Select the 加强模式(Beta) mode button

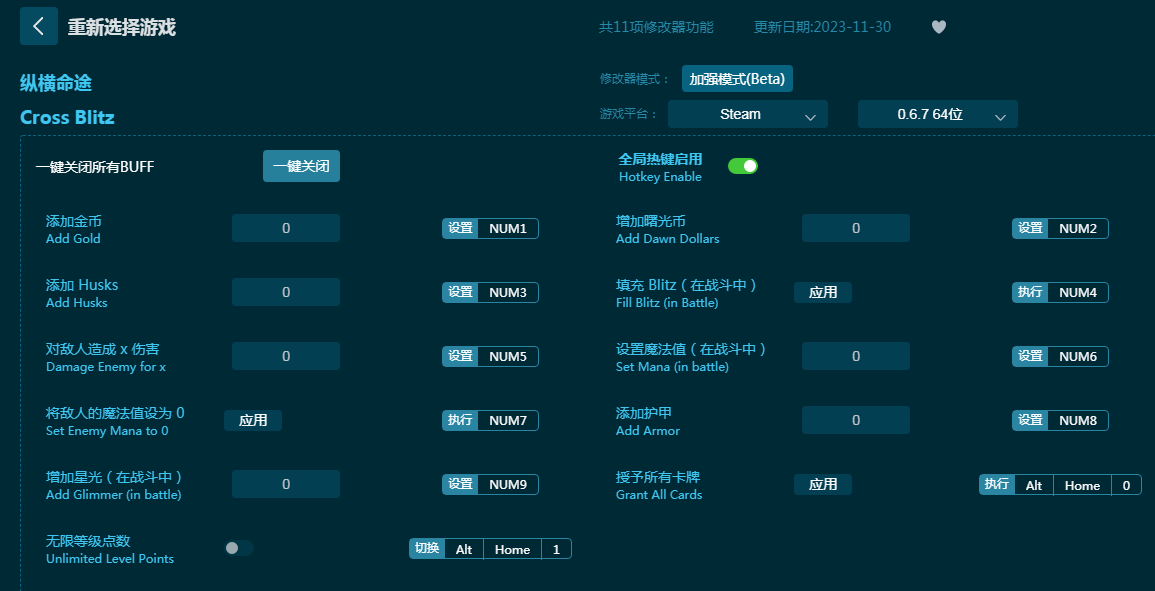click(x=737, y=79)
